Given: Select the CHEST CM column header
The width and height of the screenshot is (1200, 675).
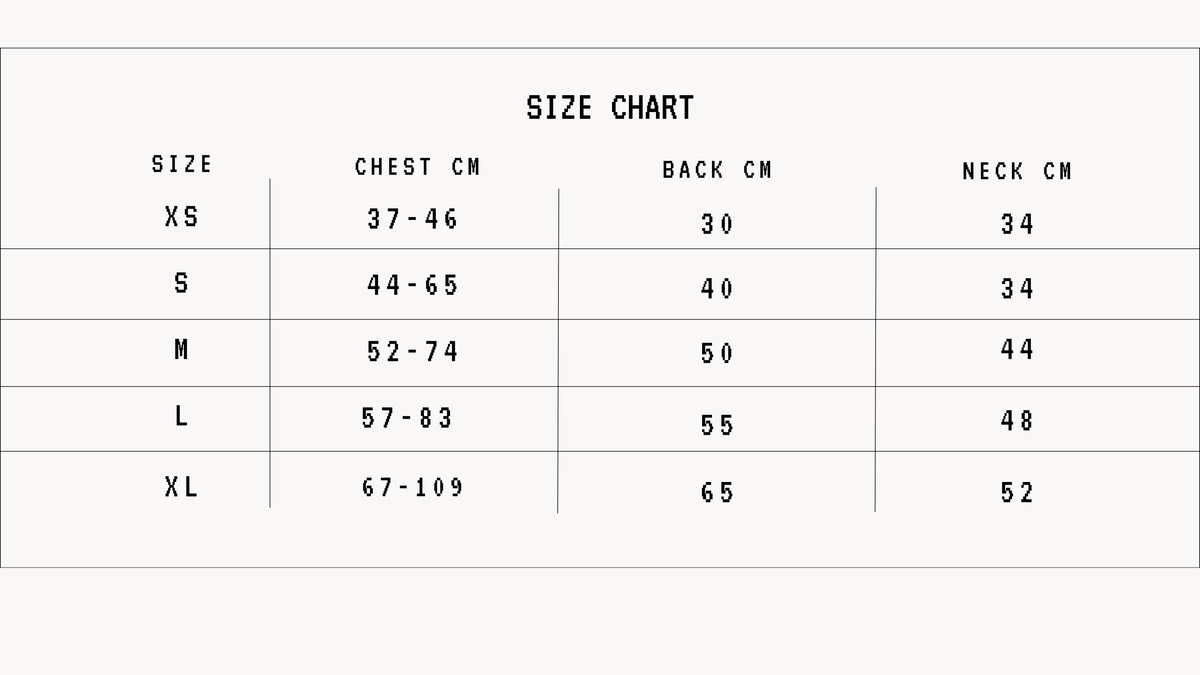Looking at the screenshot, I should point(418,167).
